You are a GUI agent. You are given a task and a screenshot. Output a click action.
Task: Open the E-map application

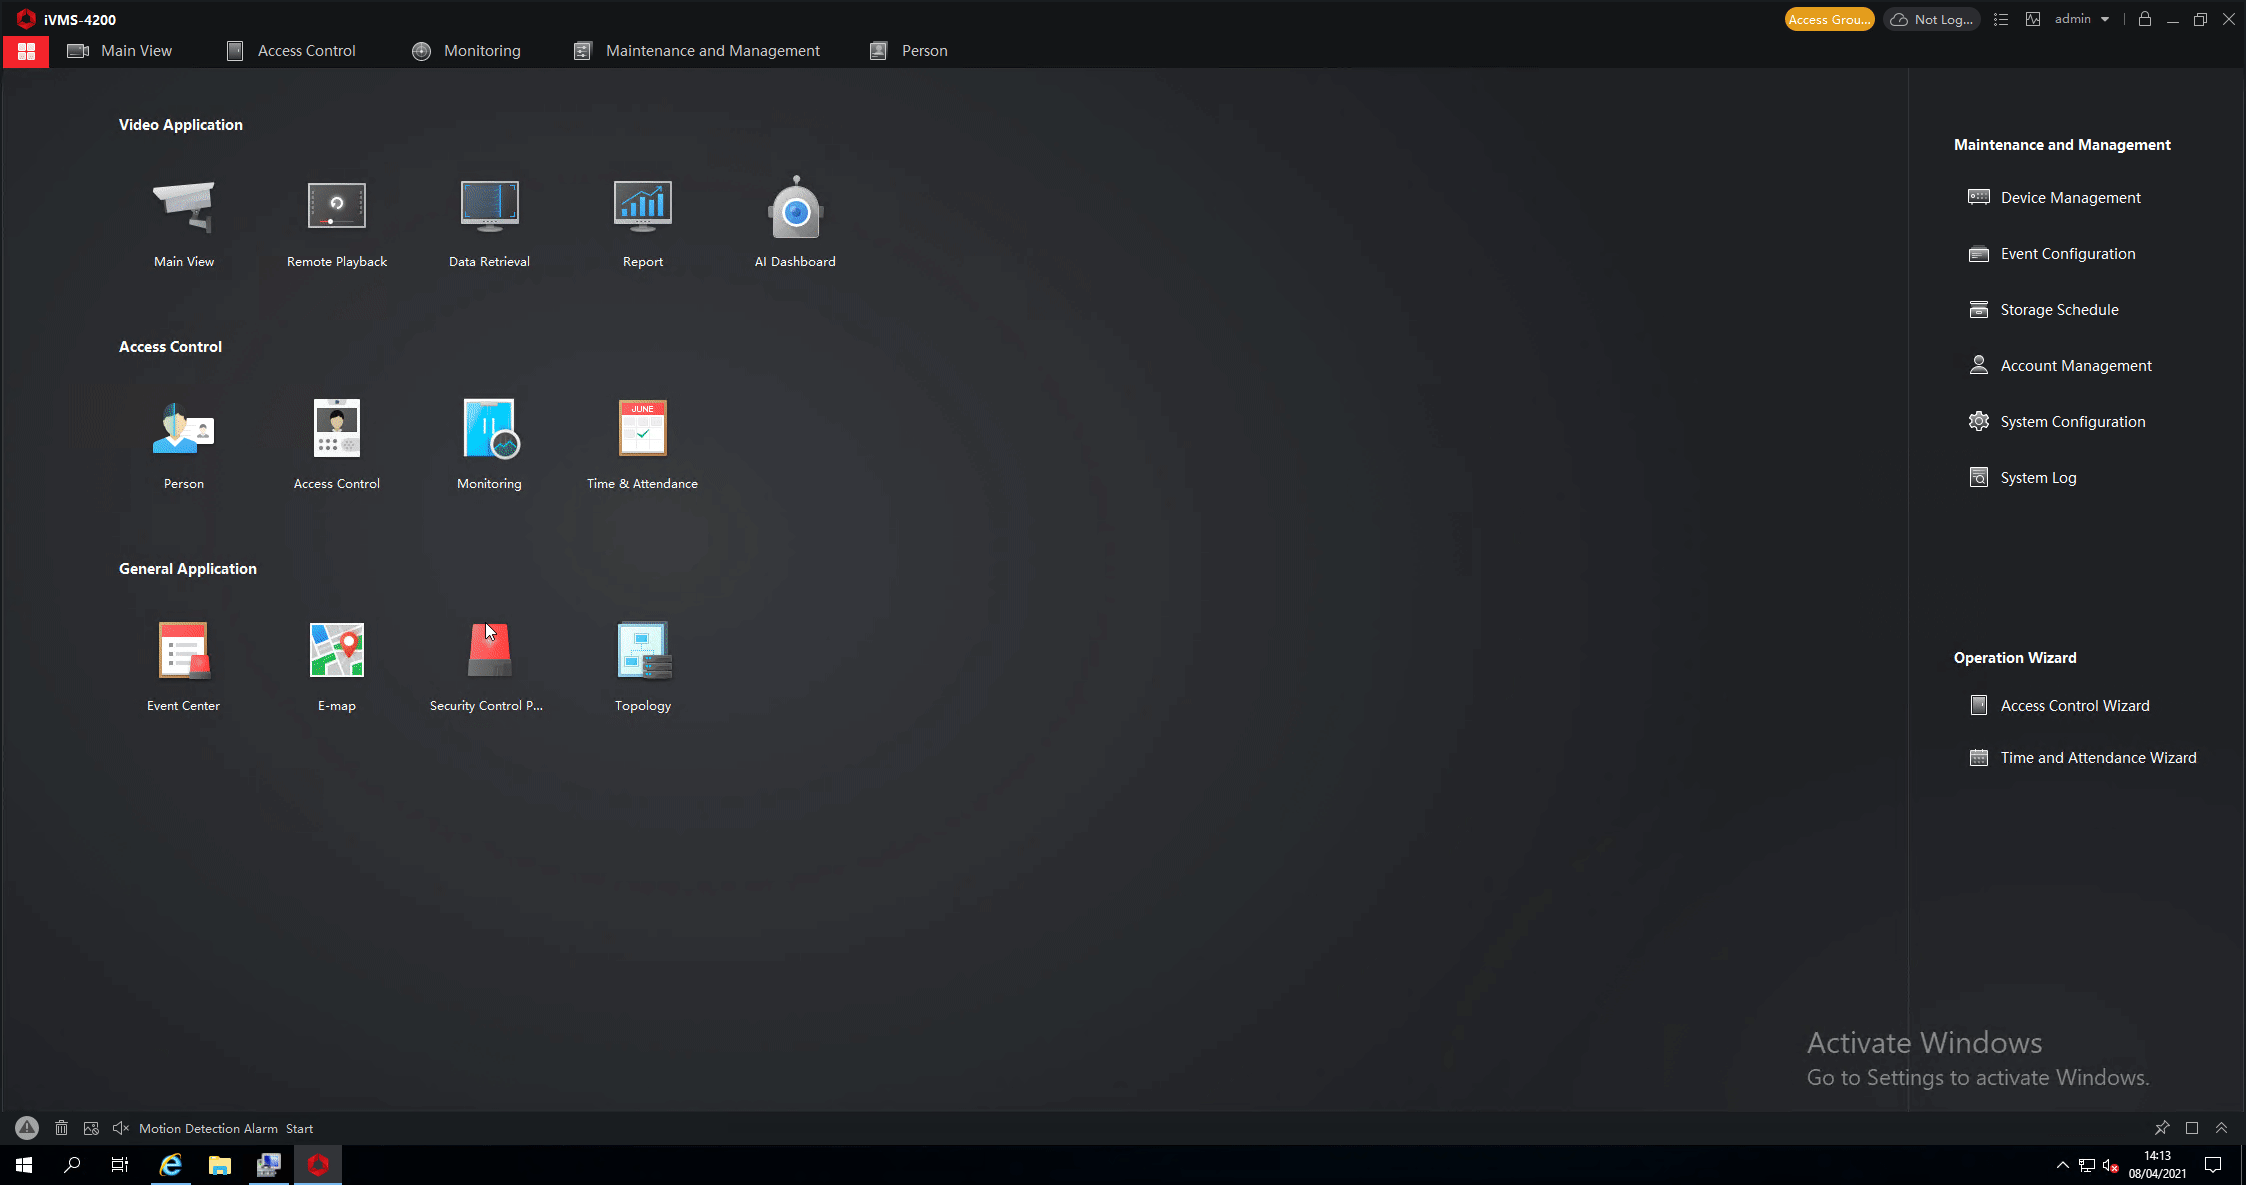pos(336,651)
